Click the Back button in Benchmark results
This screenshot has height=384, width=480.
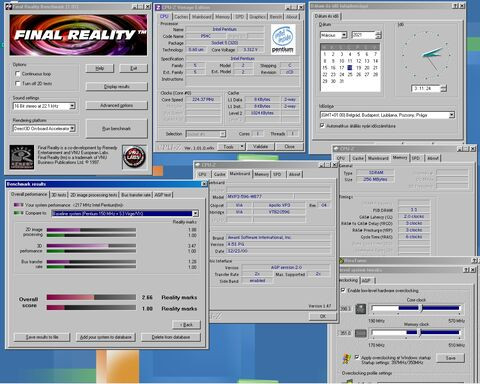[187, 325]
